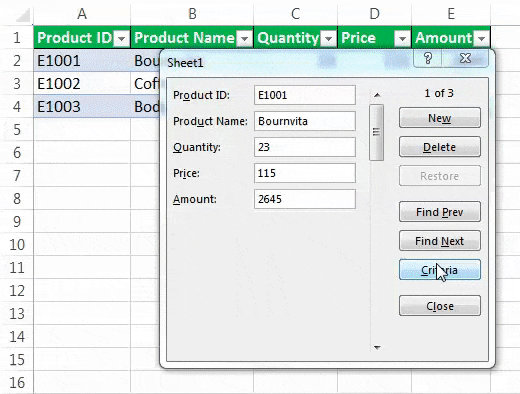
Task: Click the Sheet1 dialog title
Action: 185,63
